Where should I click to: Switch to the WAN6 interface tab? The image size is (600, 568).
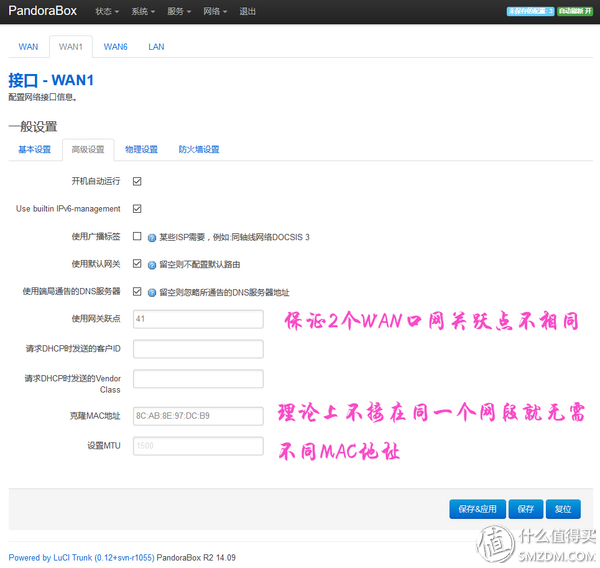click(x=116, y=47)
